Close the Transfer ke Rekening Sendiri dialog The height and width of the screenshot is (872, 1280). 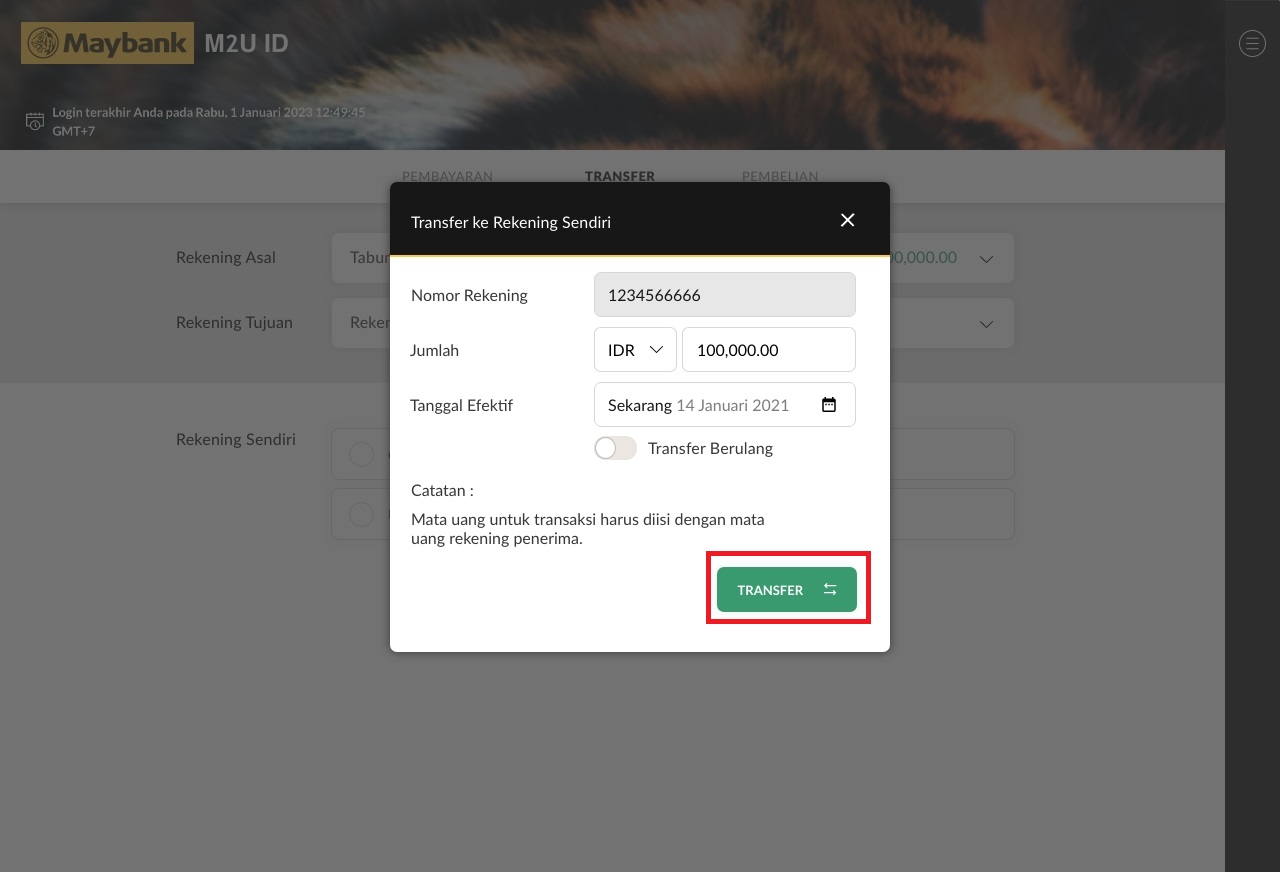pos(847,220)
